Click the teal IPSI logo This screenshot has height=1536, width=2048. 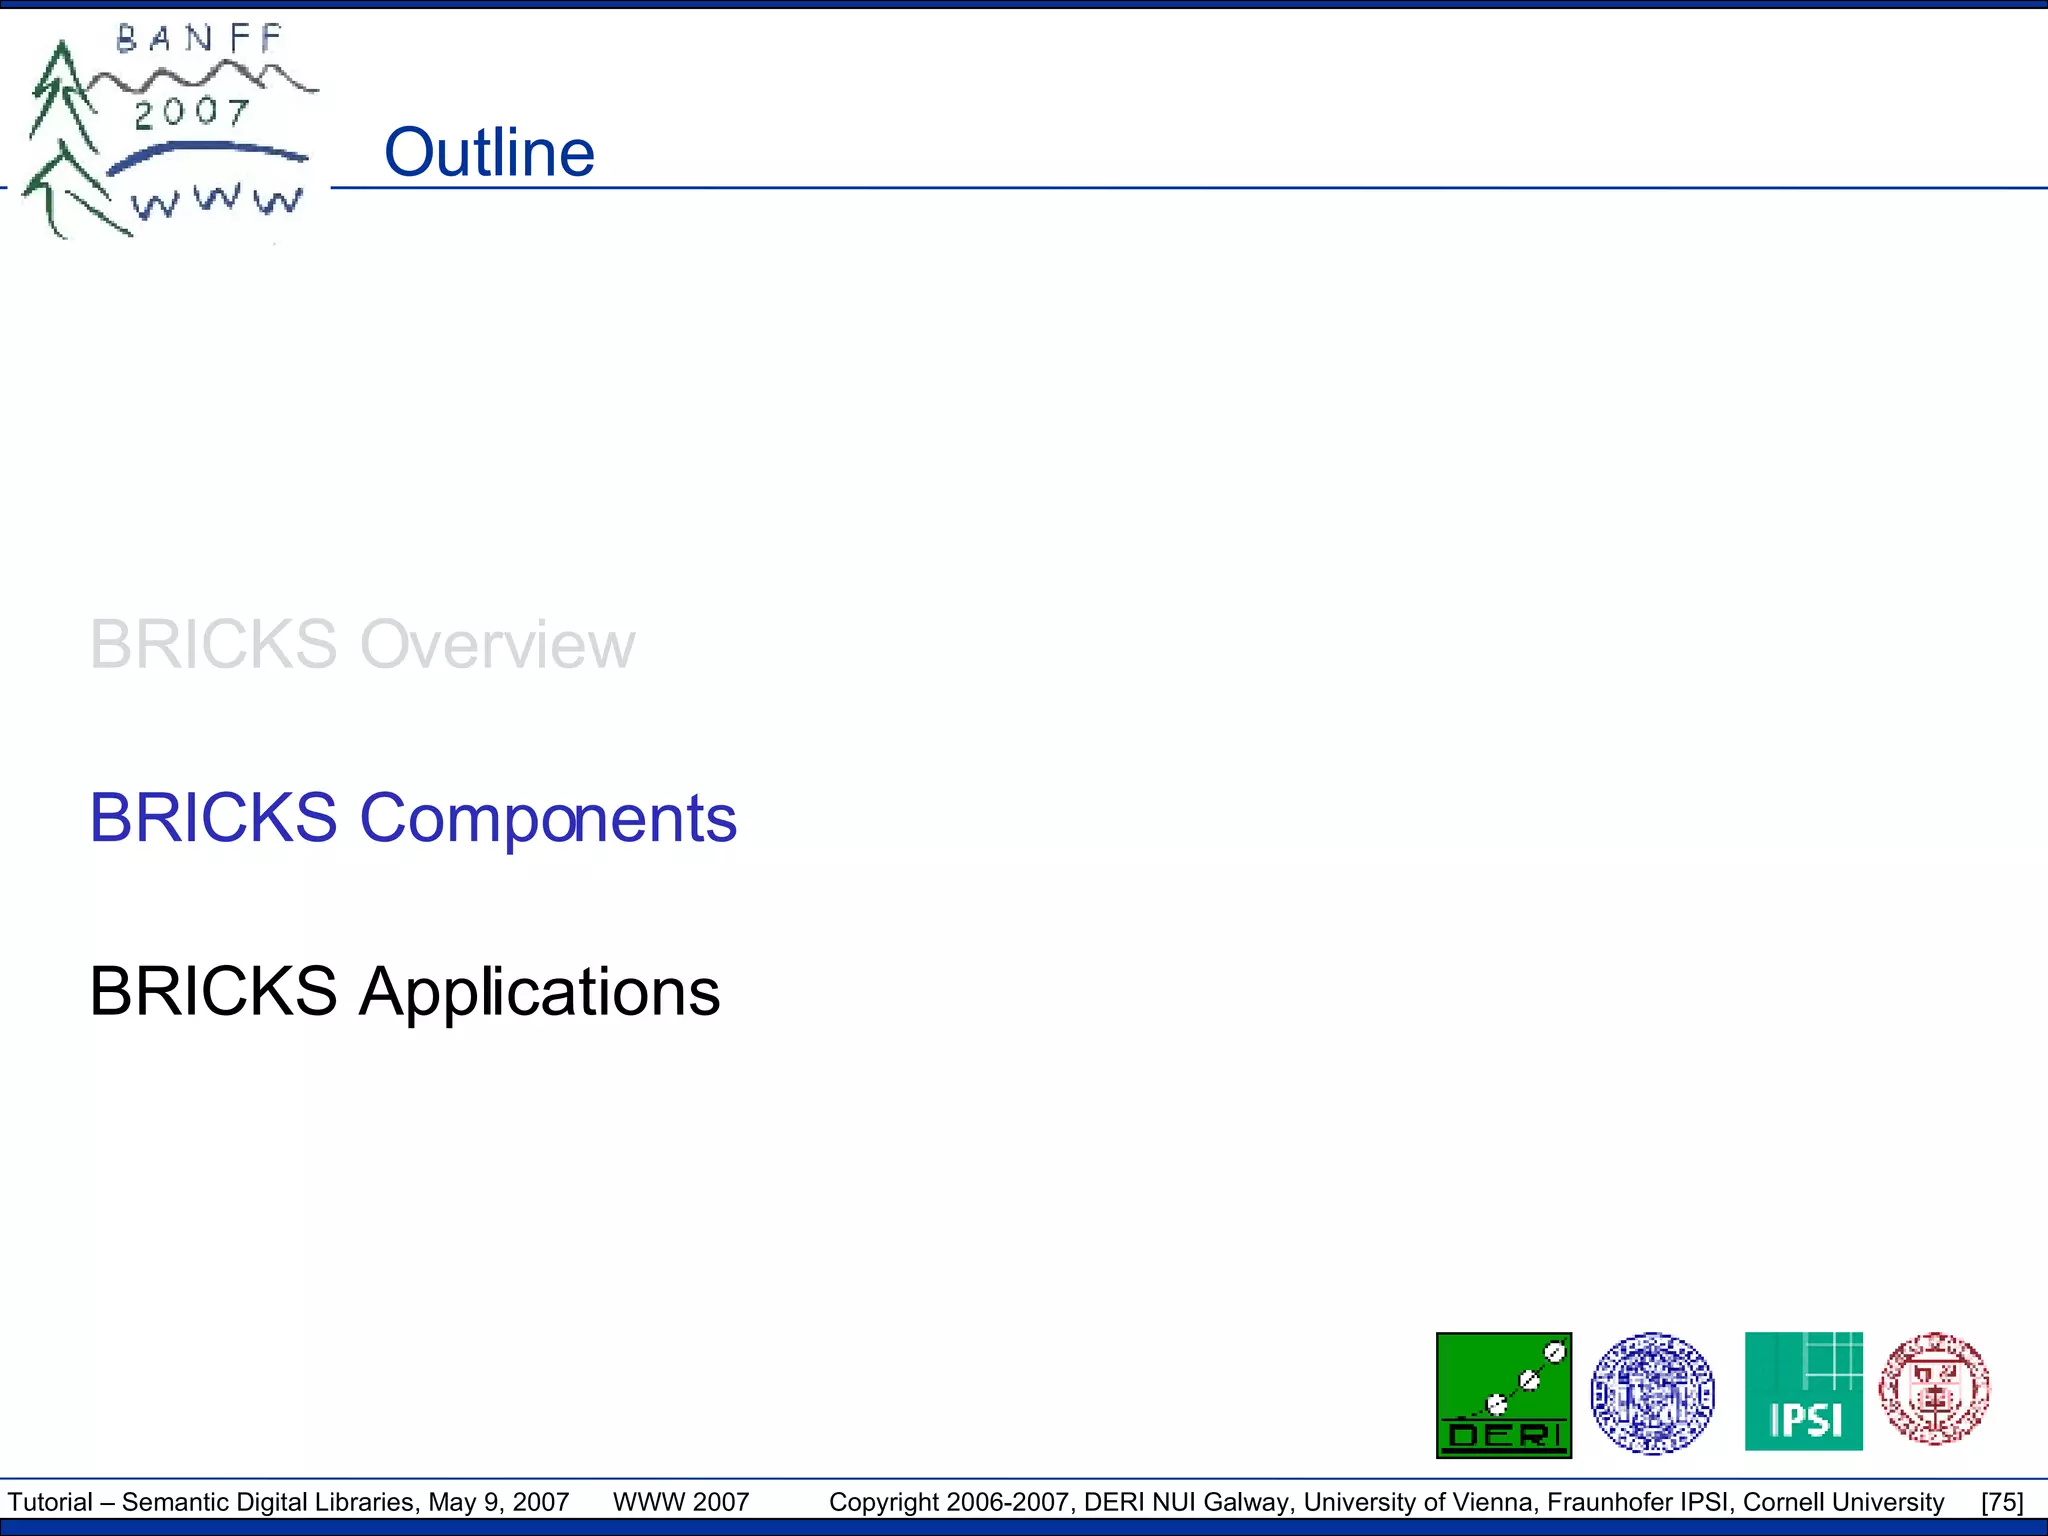click(1804, 1391)
